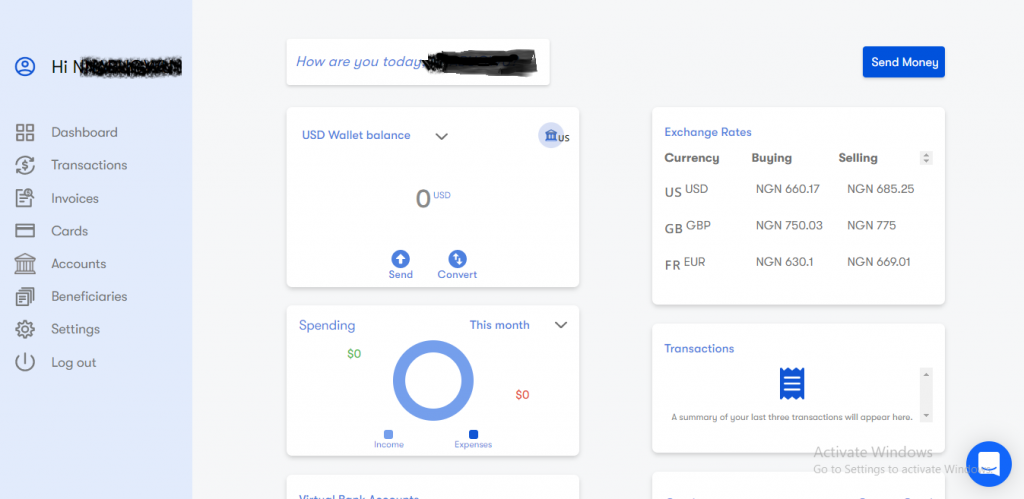Click the last three transactions summary text

[792, 417]
